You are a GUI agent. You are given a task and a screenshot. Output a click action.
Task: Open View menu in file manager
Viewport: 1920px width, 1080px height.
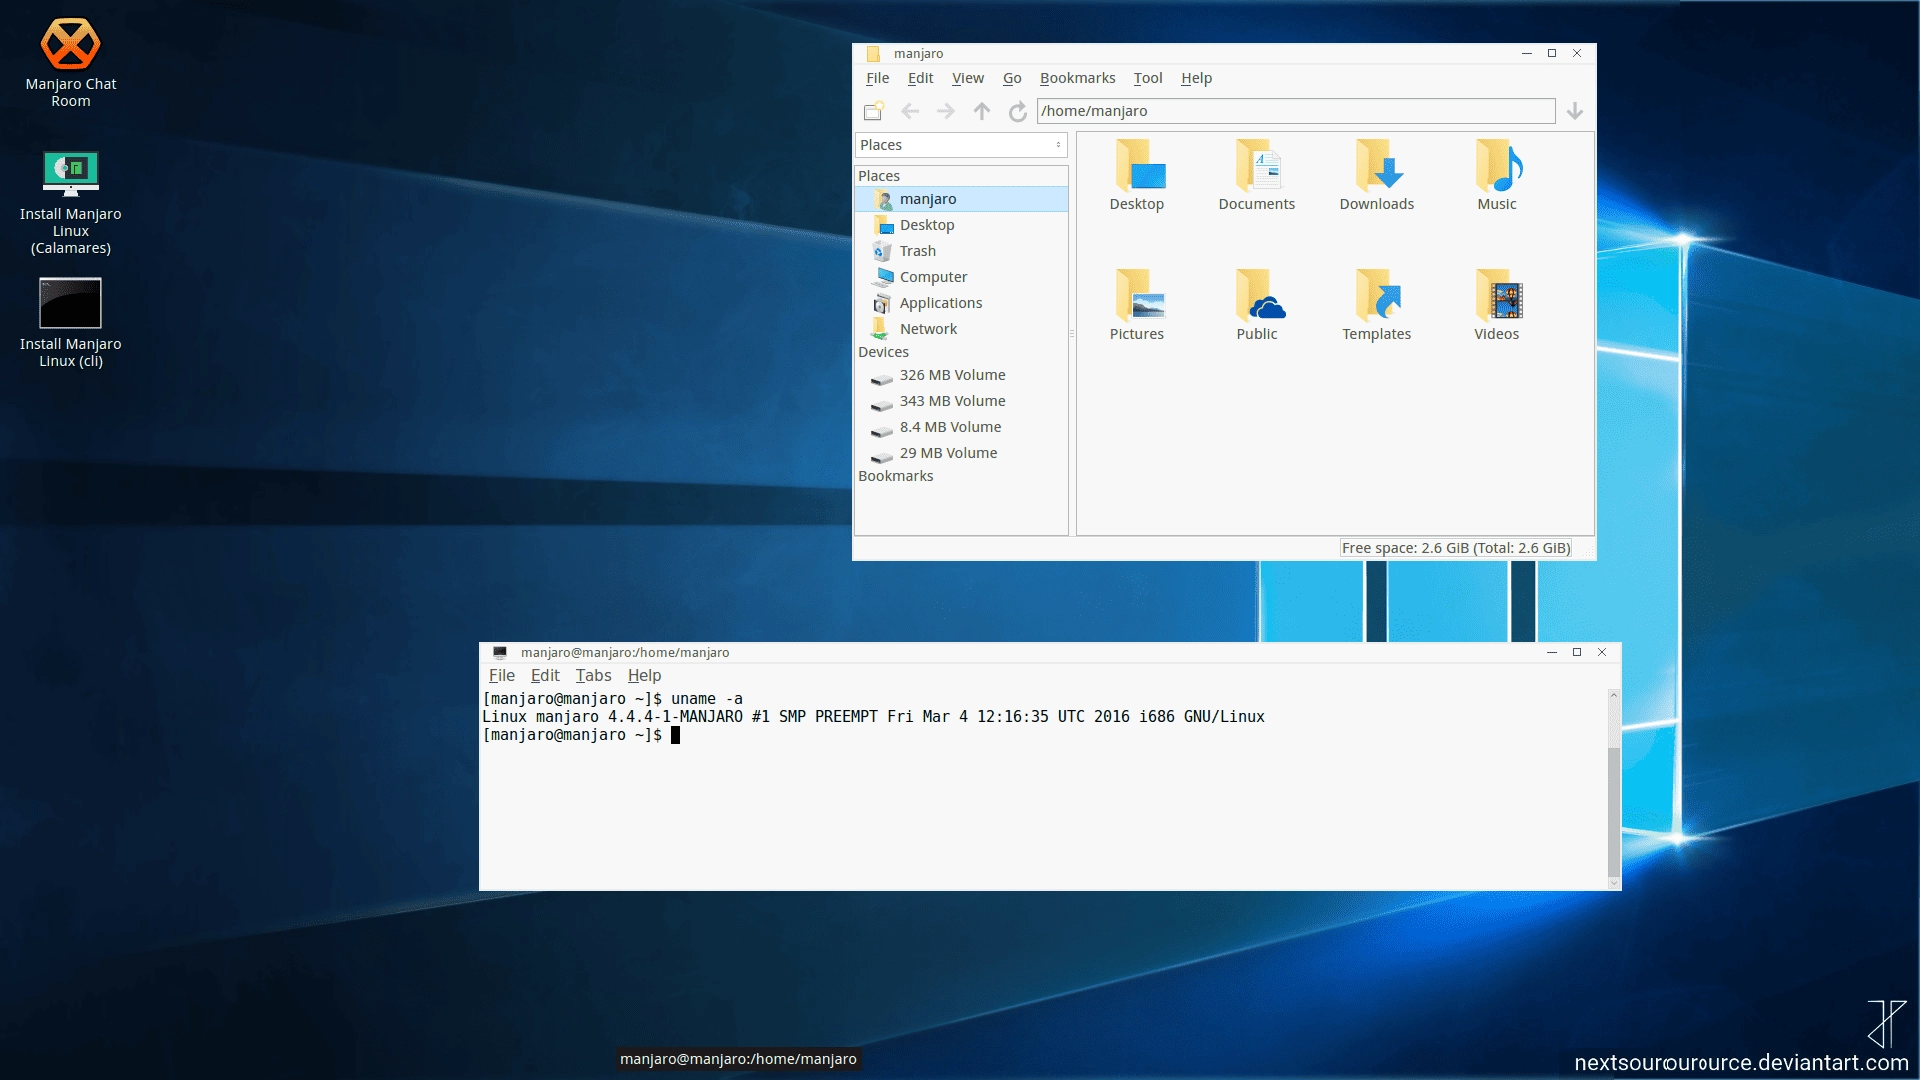tap(967, 78)
